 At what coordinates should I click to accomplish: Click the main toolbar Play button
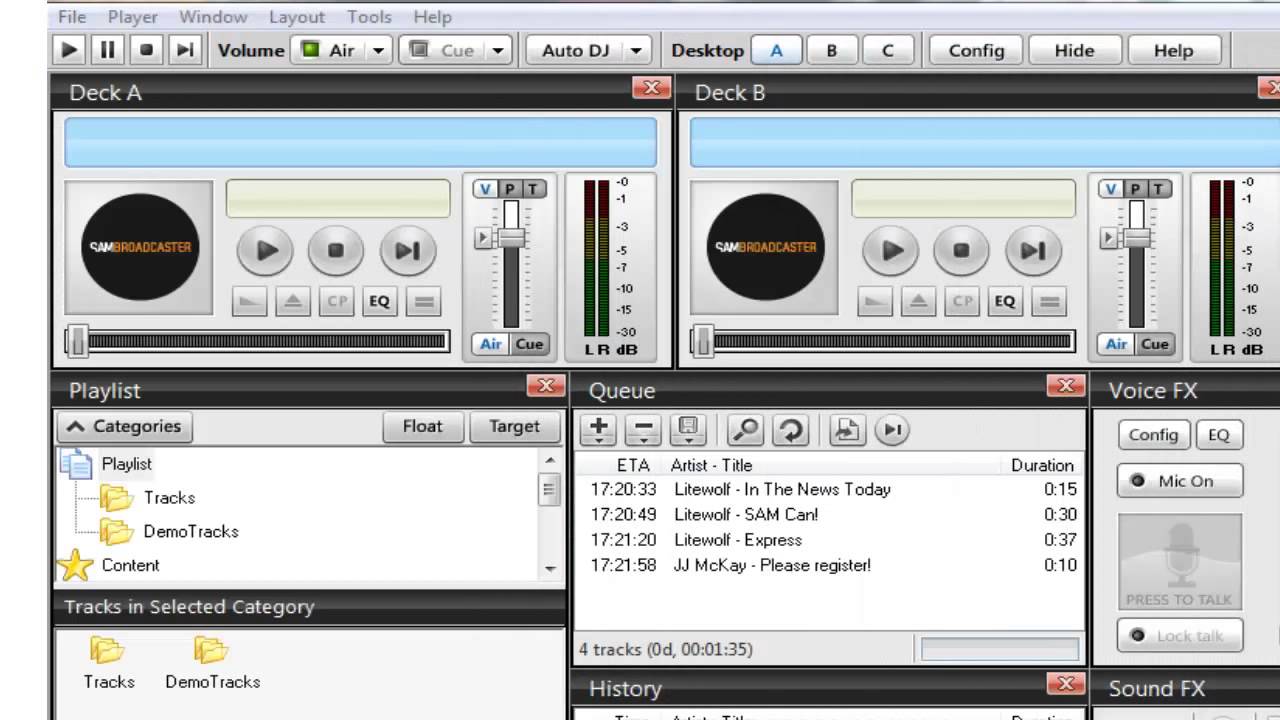coord(69,50)
